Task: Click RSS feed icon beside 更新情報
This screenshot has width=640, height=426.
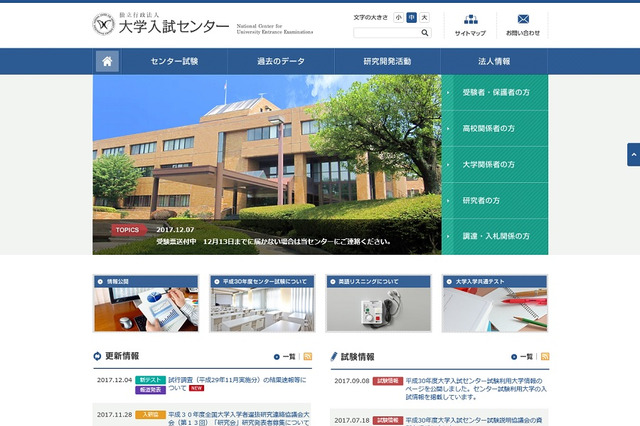Action: [308, 356]
